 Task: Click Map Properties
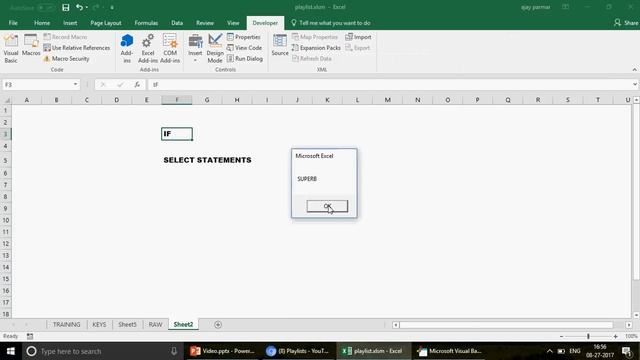point(315,37)
